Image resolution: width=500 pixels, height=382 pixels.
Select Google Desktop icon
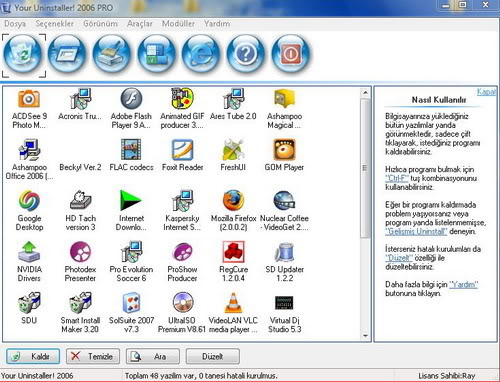(29, 201)
